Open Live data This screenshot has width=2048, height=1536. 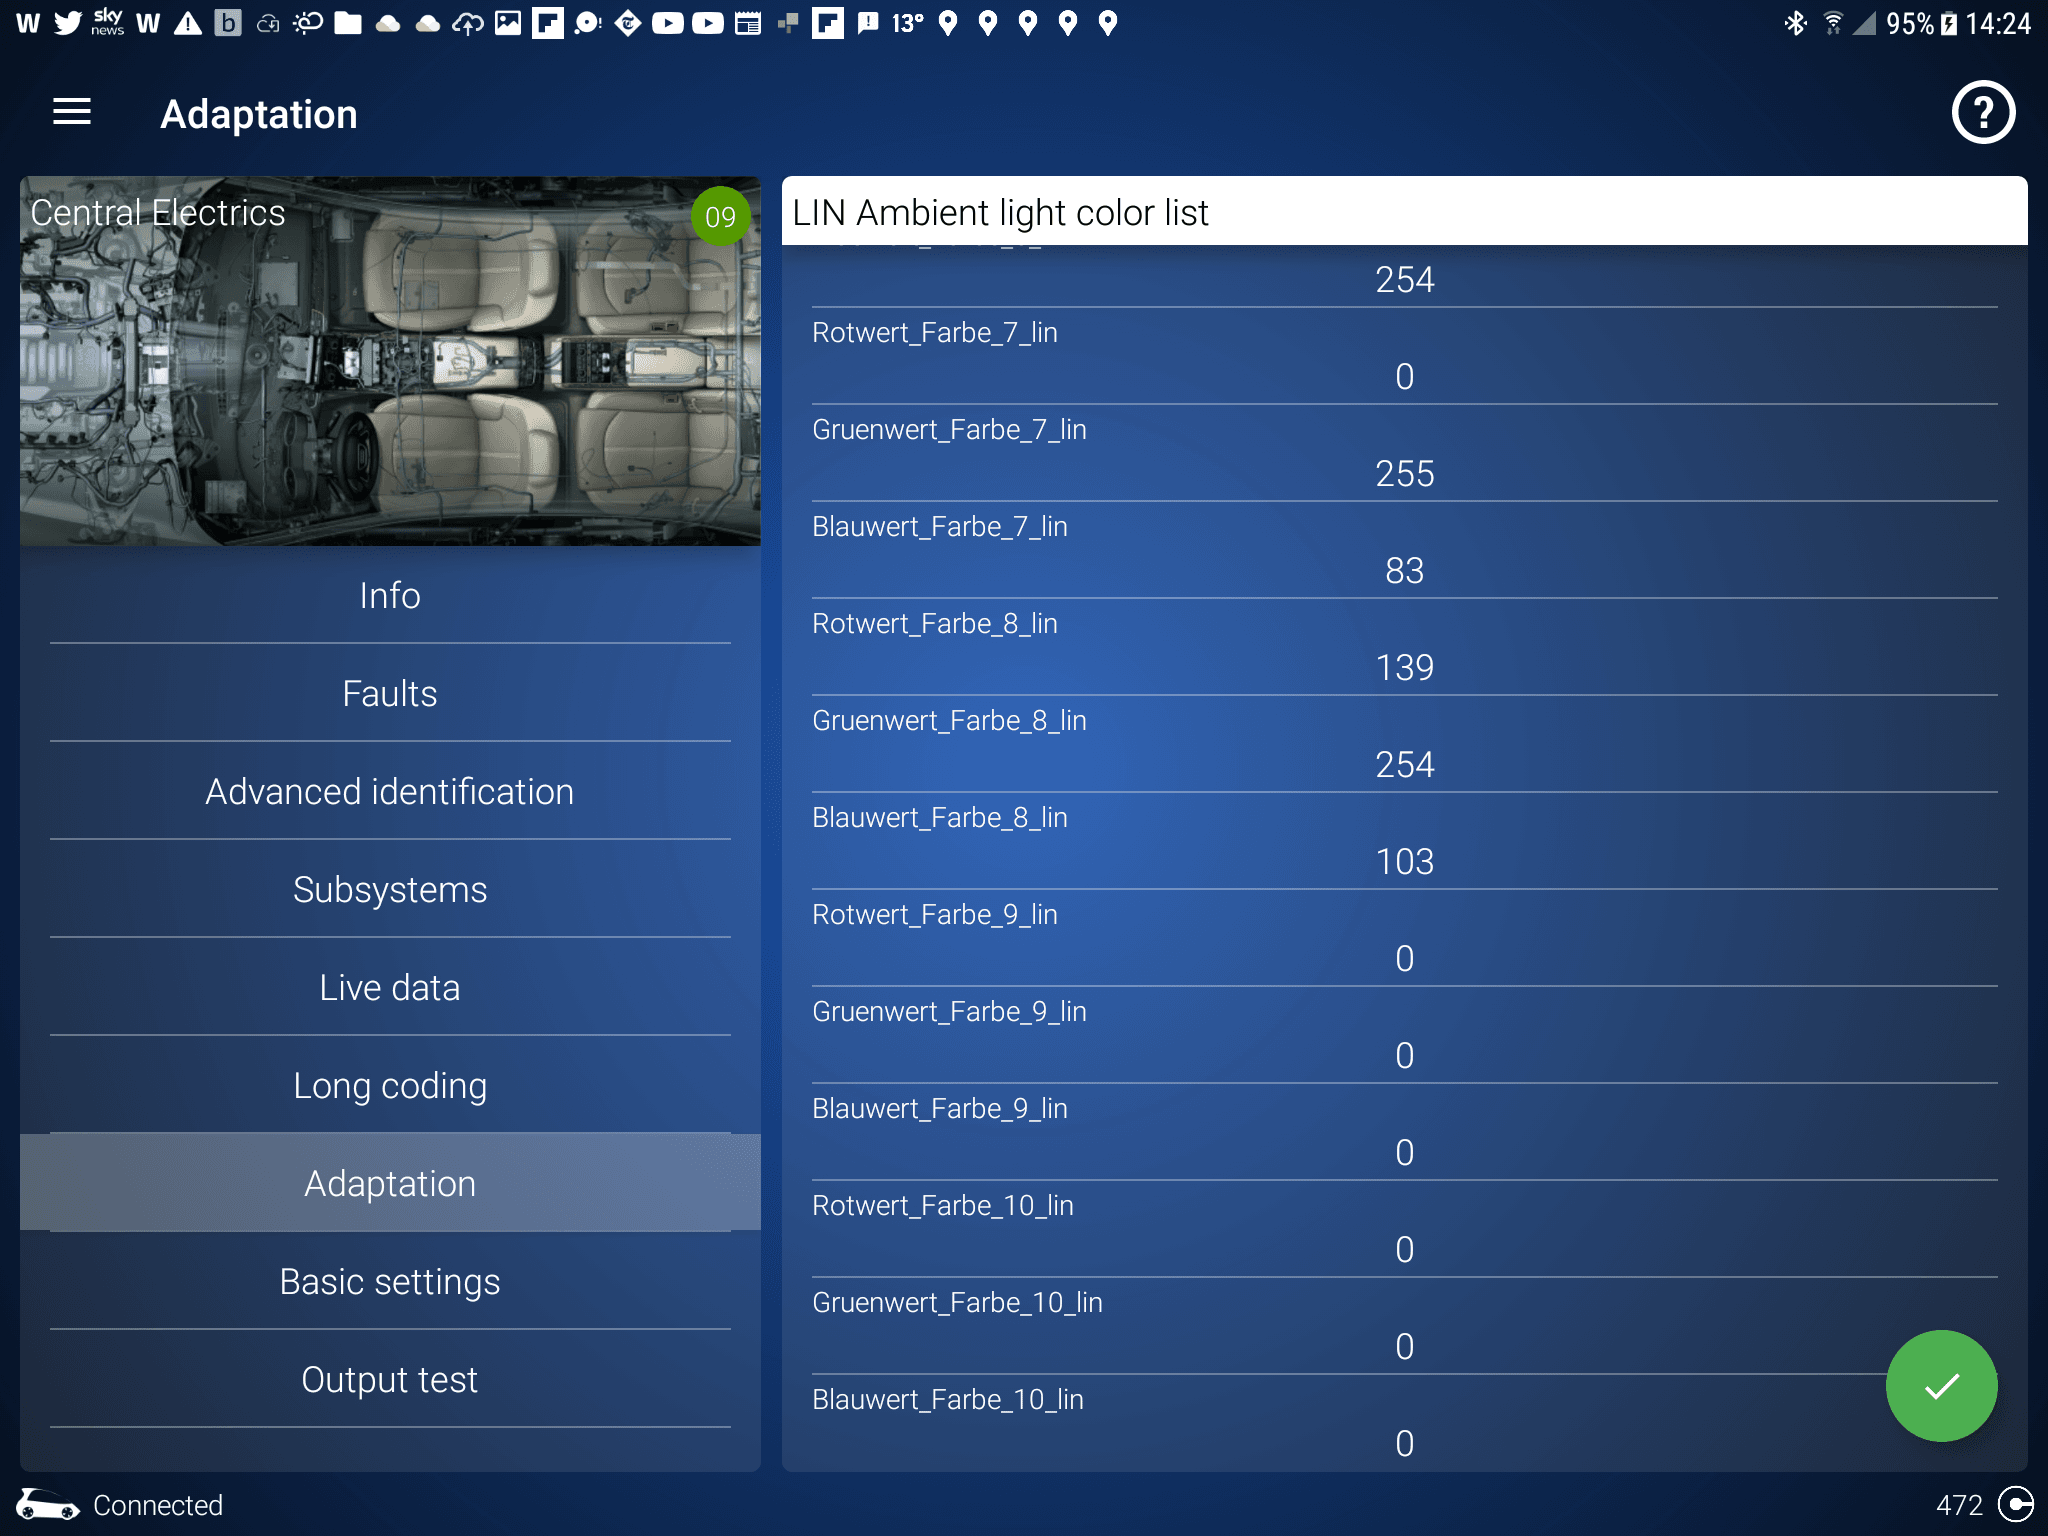click(x=390, y=988)
